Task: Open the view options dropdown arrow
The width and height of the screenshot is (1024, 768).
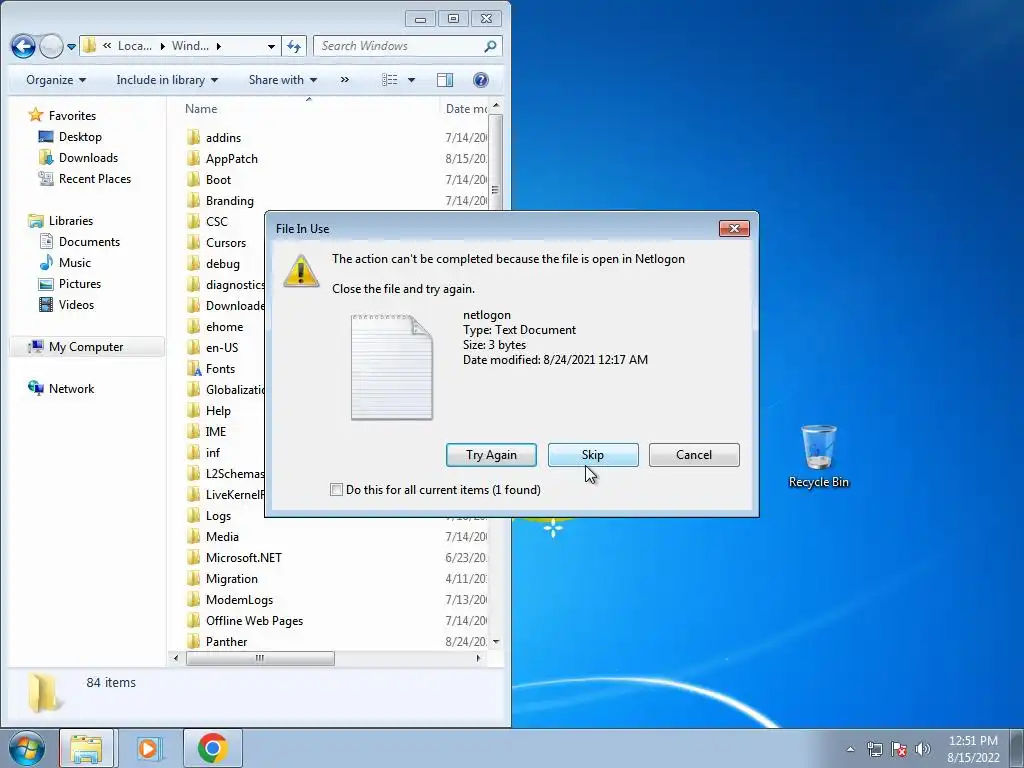Action: click(x=411, y=80)
